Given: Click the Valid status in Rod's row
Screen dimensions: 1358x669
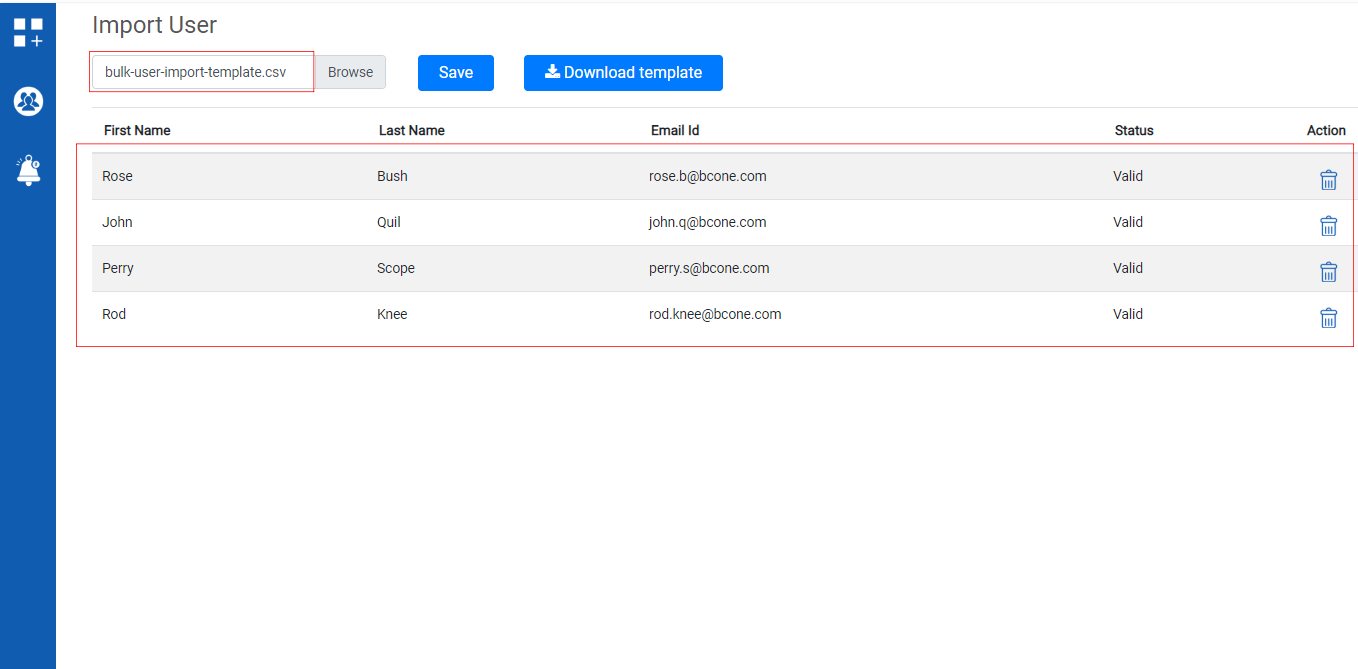Looking at the screenshot, I should [x=1128, y=314].
